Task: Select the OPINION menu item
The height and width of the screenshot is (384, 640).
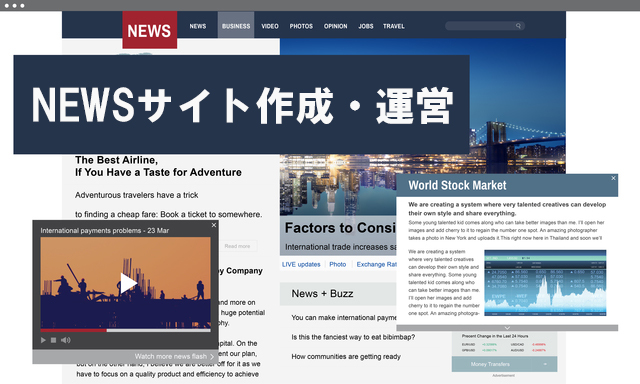Action: click(336, 26)
